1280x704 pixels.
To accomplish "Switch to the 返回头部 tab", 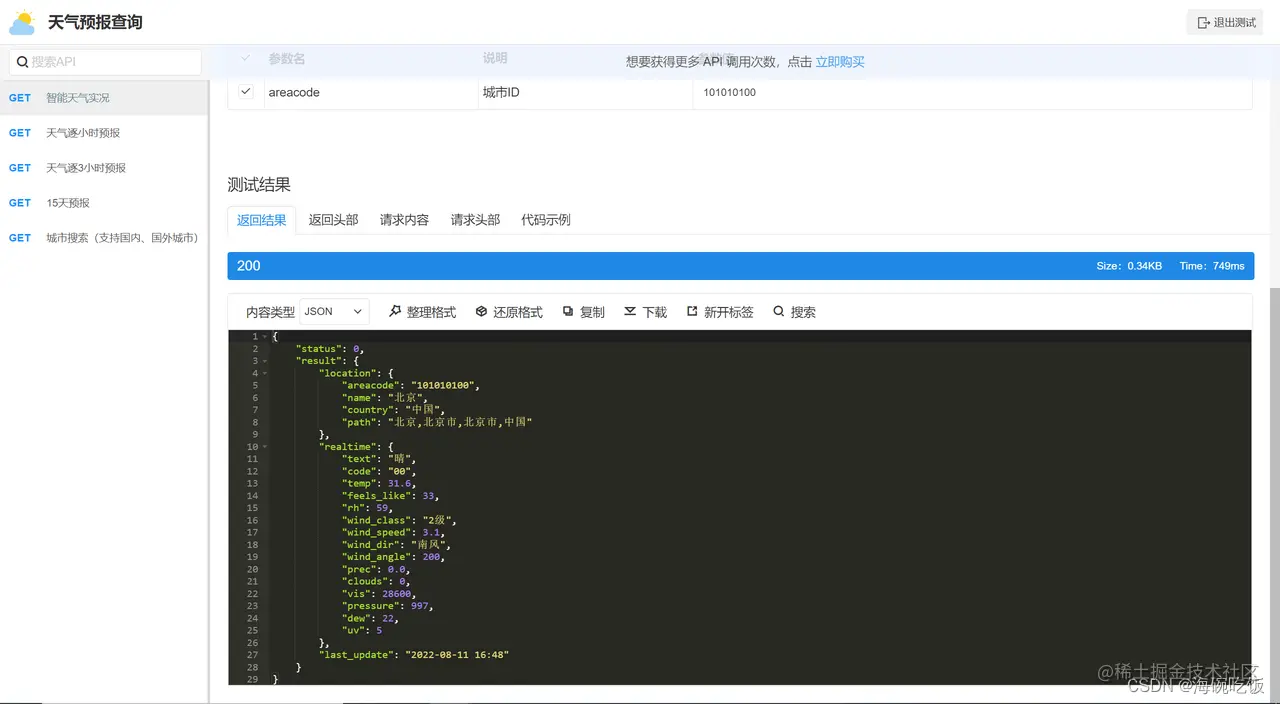I will click(x=333, y=219).
